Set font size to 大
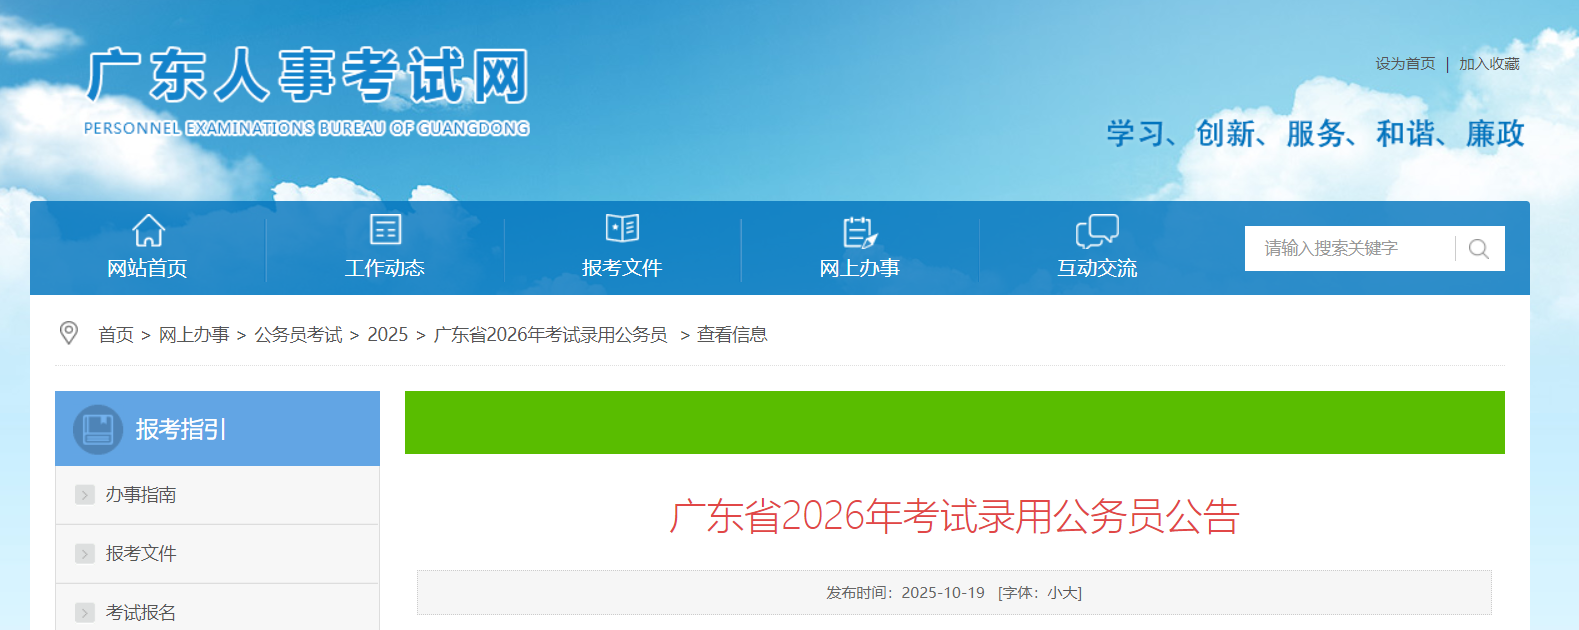This screenshot has width=1579, height=630. tap(1070, 593)
